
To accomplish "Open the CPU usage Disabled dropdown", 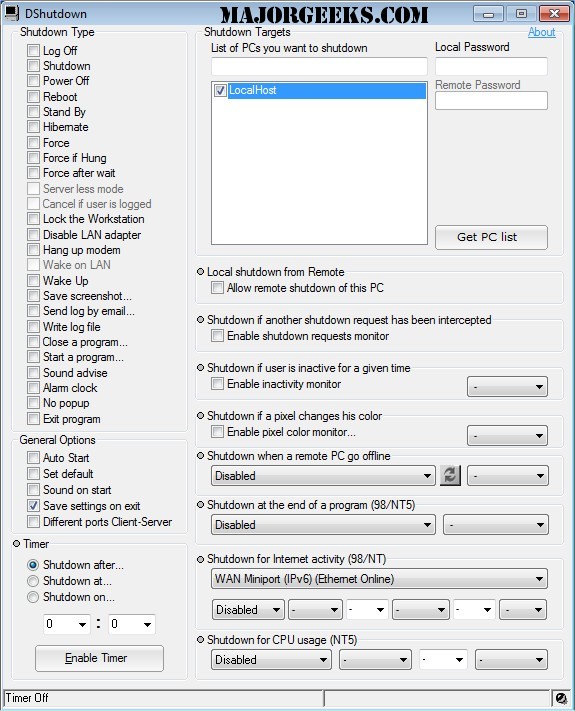I will click(271, 660).
